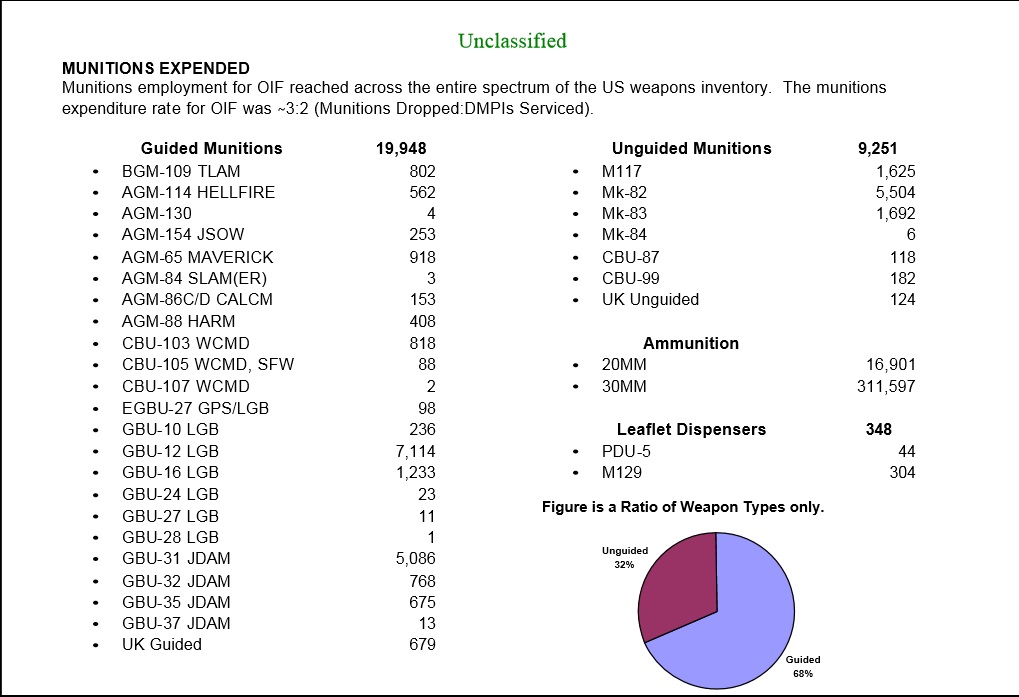This screenshot has width=1019, height=697.
Task: Select the HARM count 408
Action: pyautogui.click(x=422, y=322)
